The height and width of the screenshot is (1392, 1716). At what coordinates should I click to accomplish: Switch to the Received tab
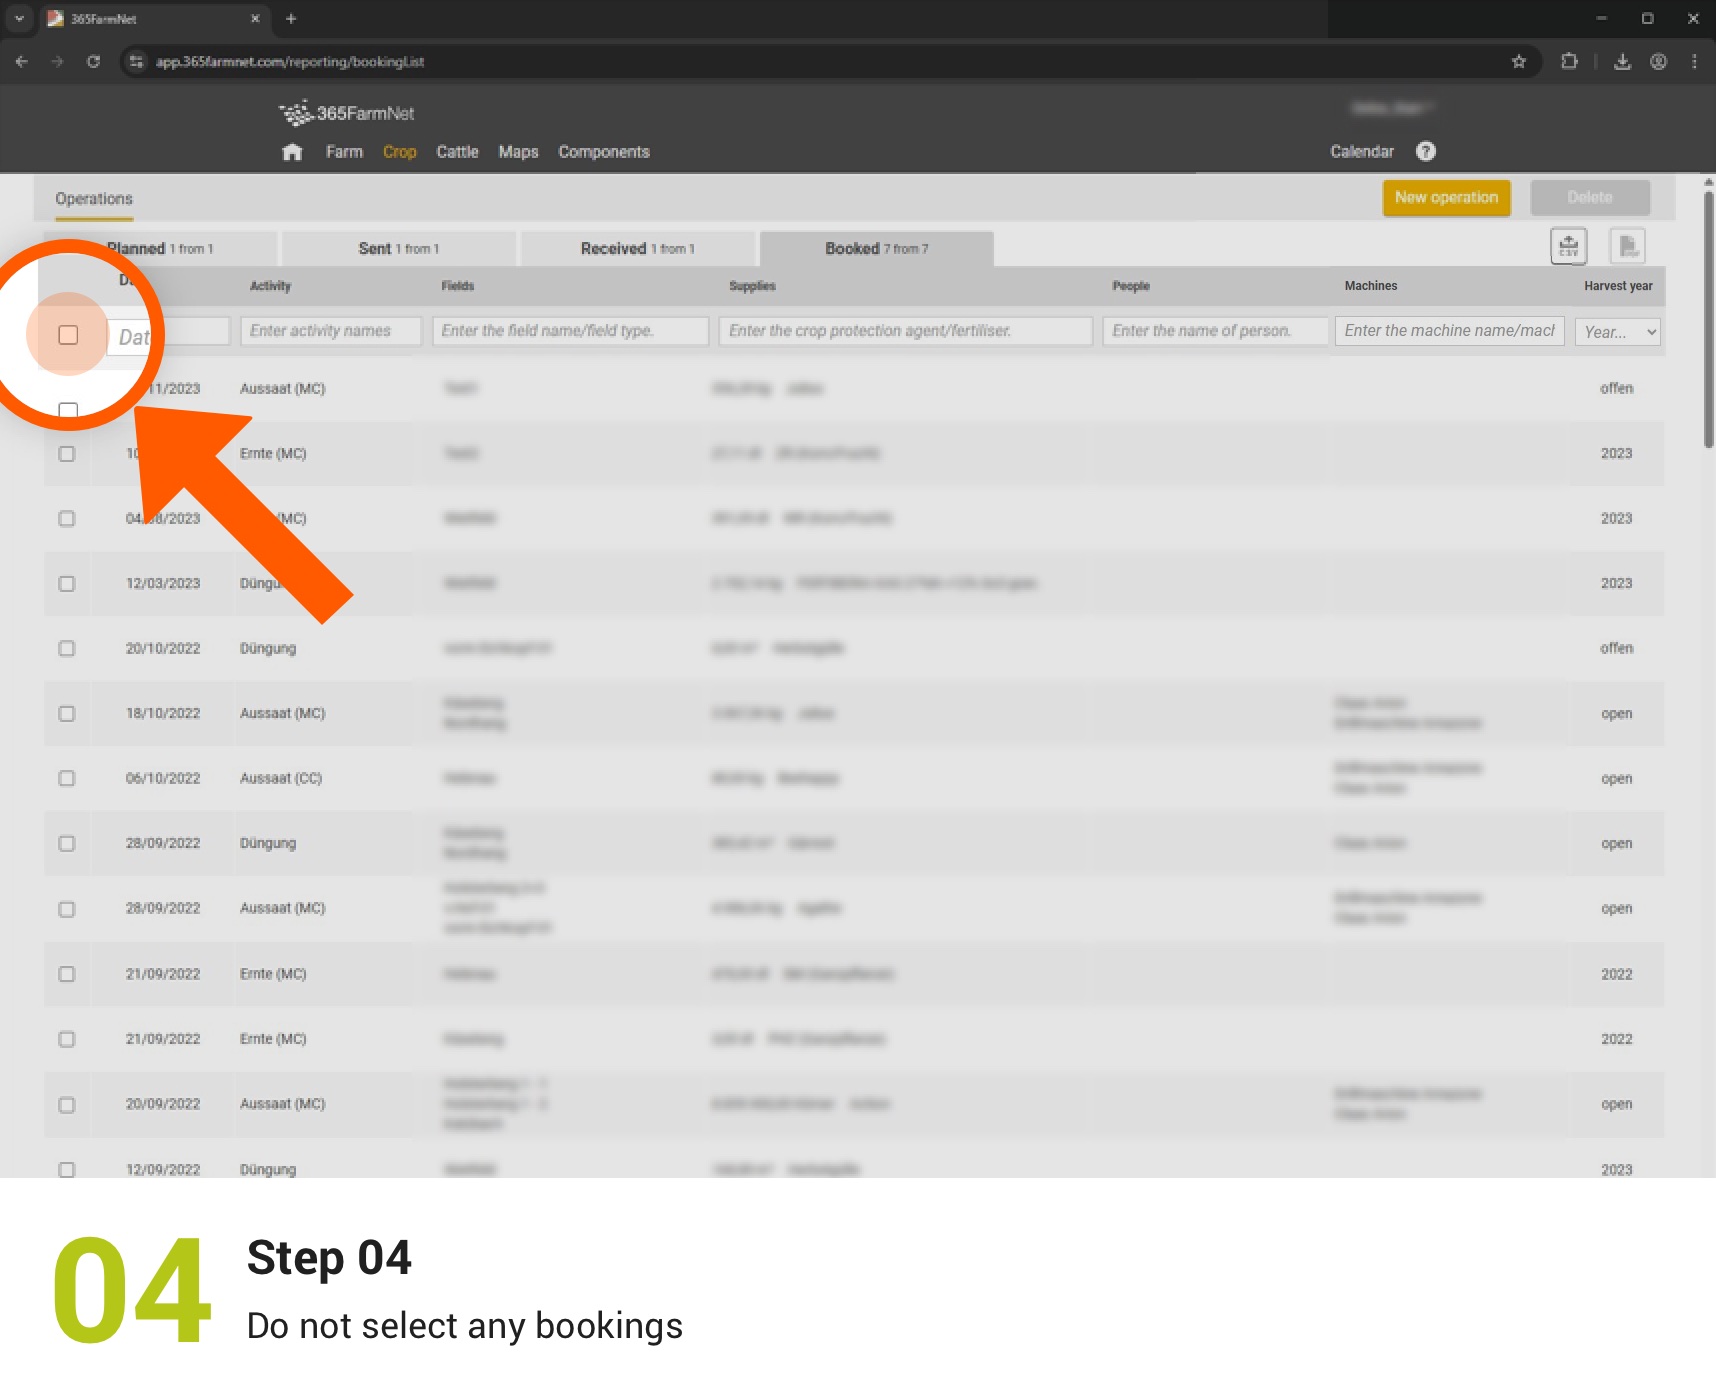click(x=637, y=248)
